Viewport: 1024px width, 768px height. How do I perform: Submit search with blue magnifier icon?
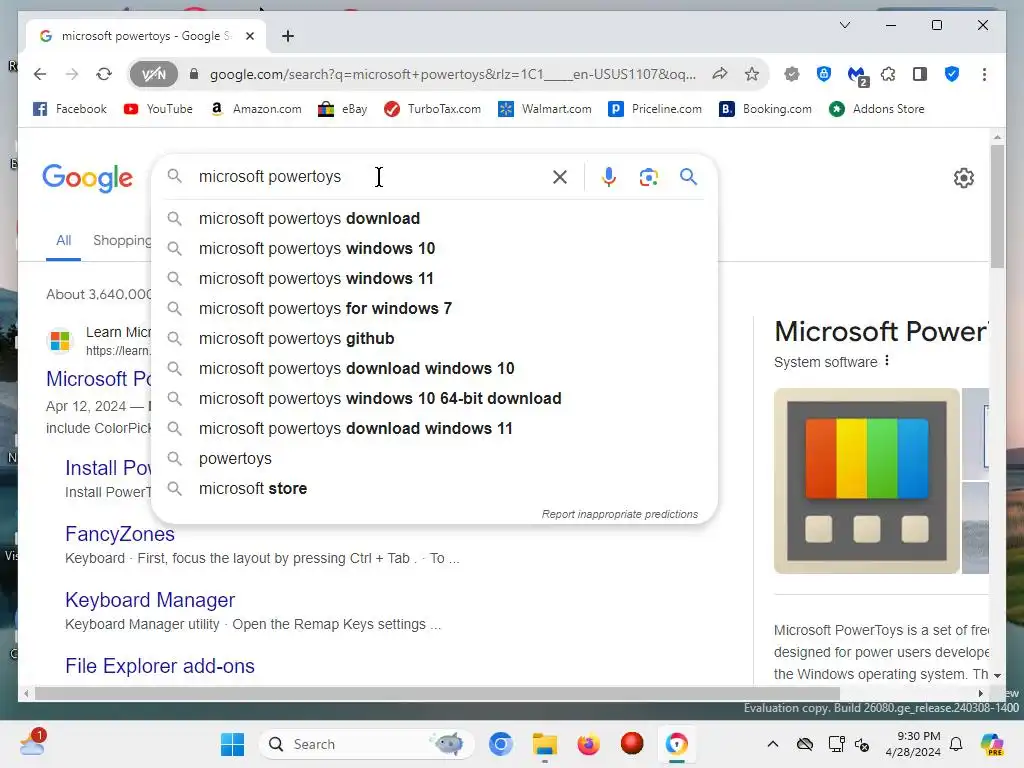click(688, 177)
